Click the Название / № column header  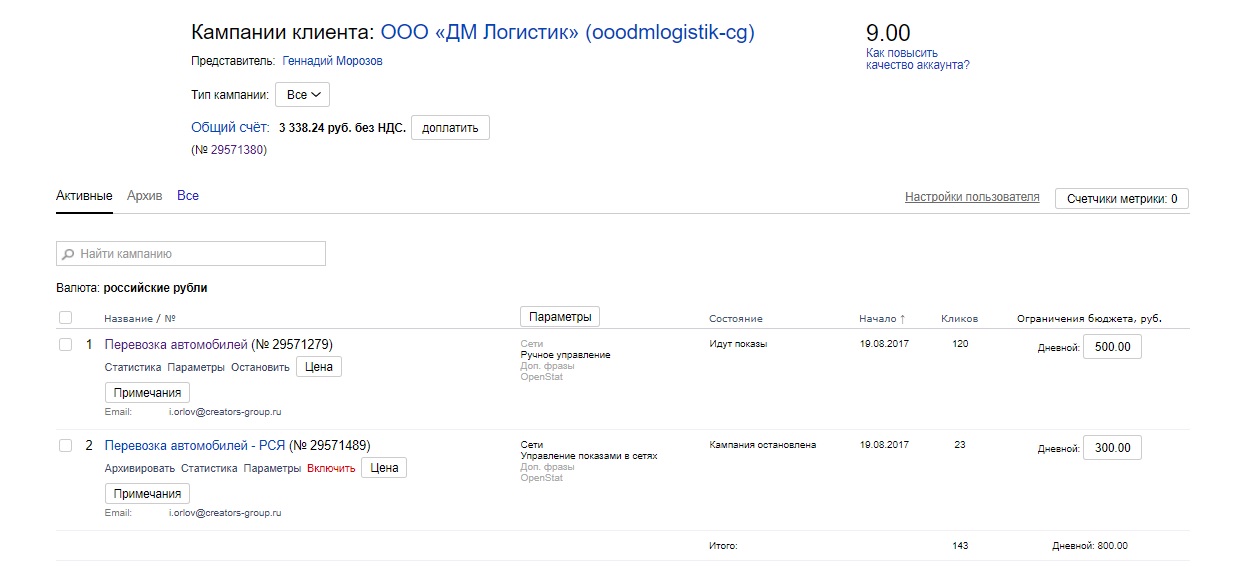(140, 319)
